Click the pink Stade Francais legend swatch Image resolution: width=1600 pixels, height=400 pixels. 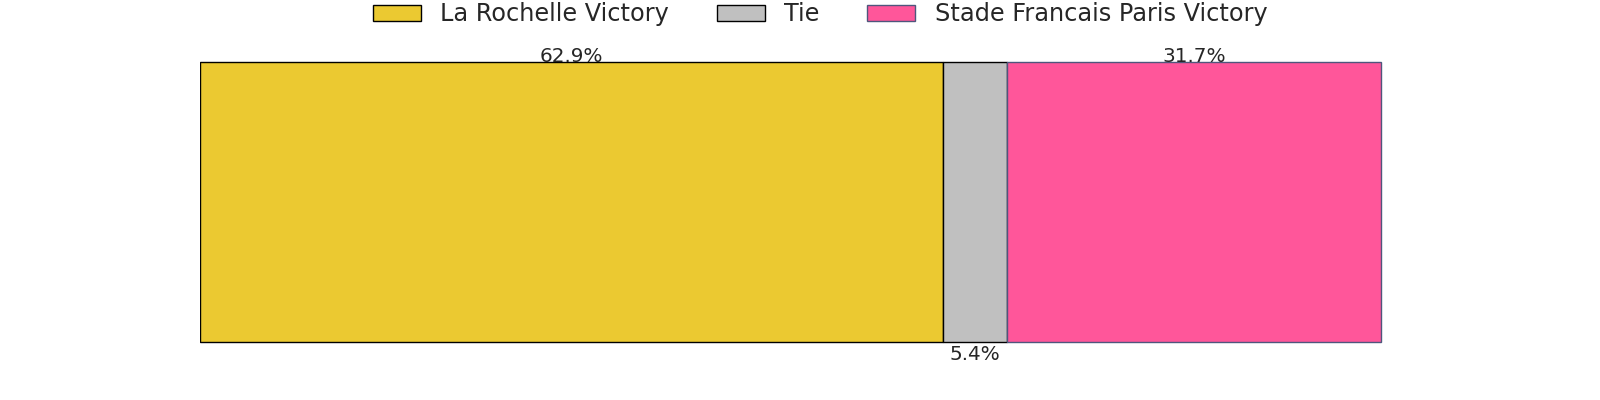click(x=891, y=14)
